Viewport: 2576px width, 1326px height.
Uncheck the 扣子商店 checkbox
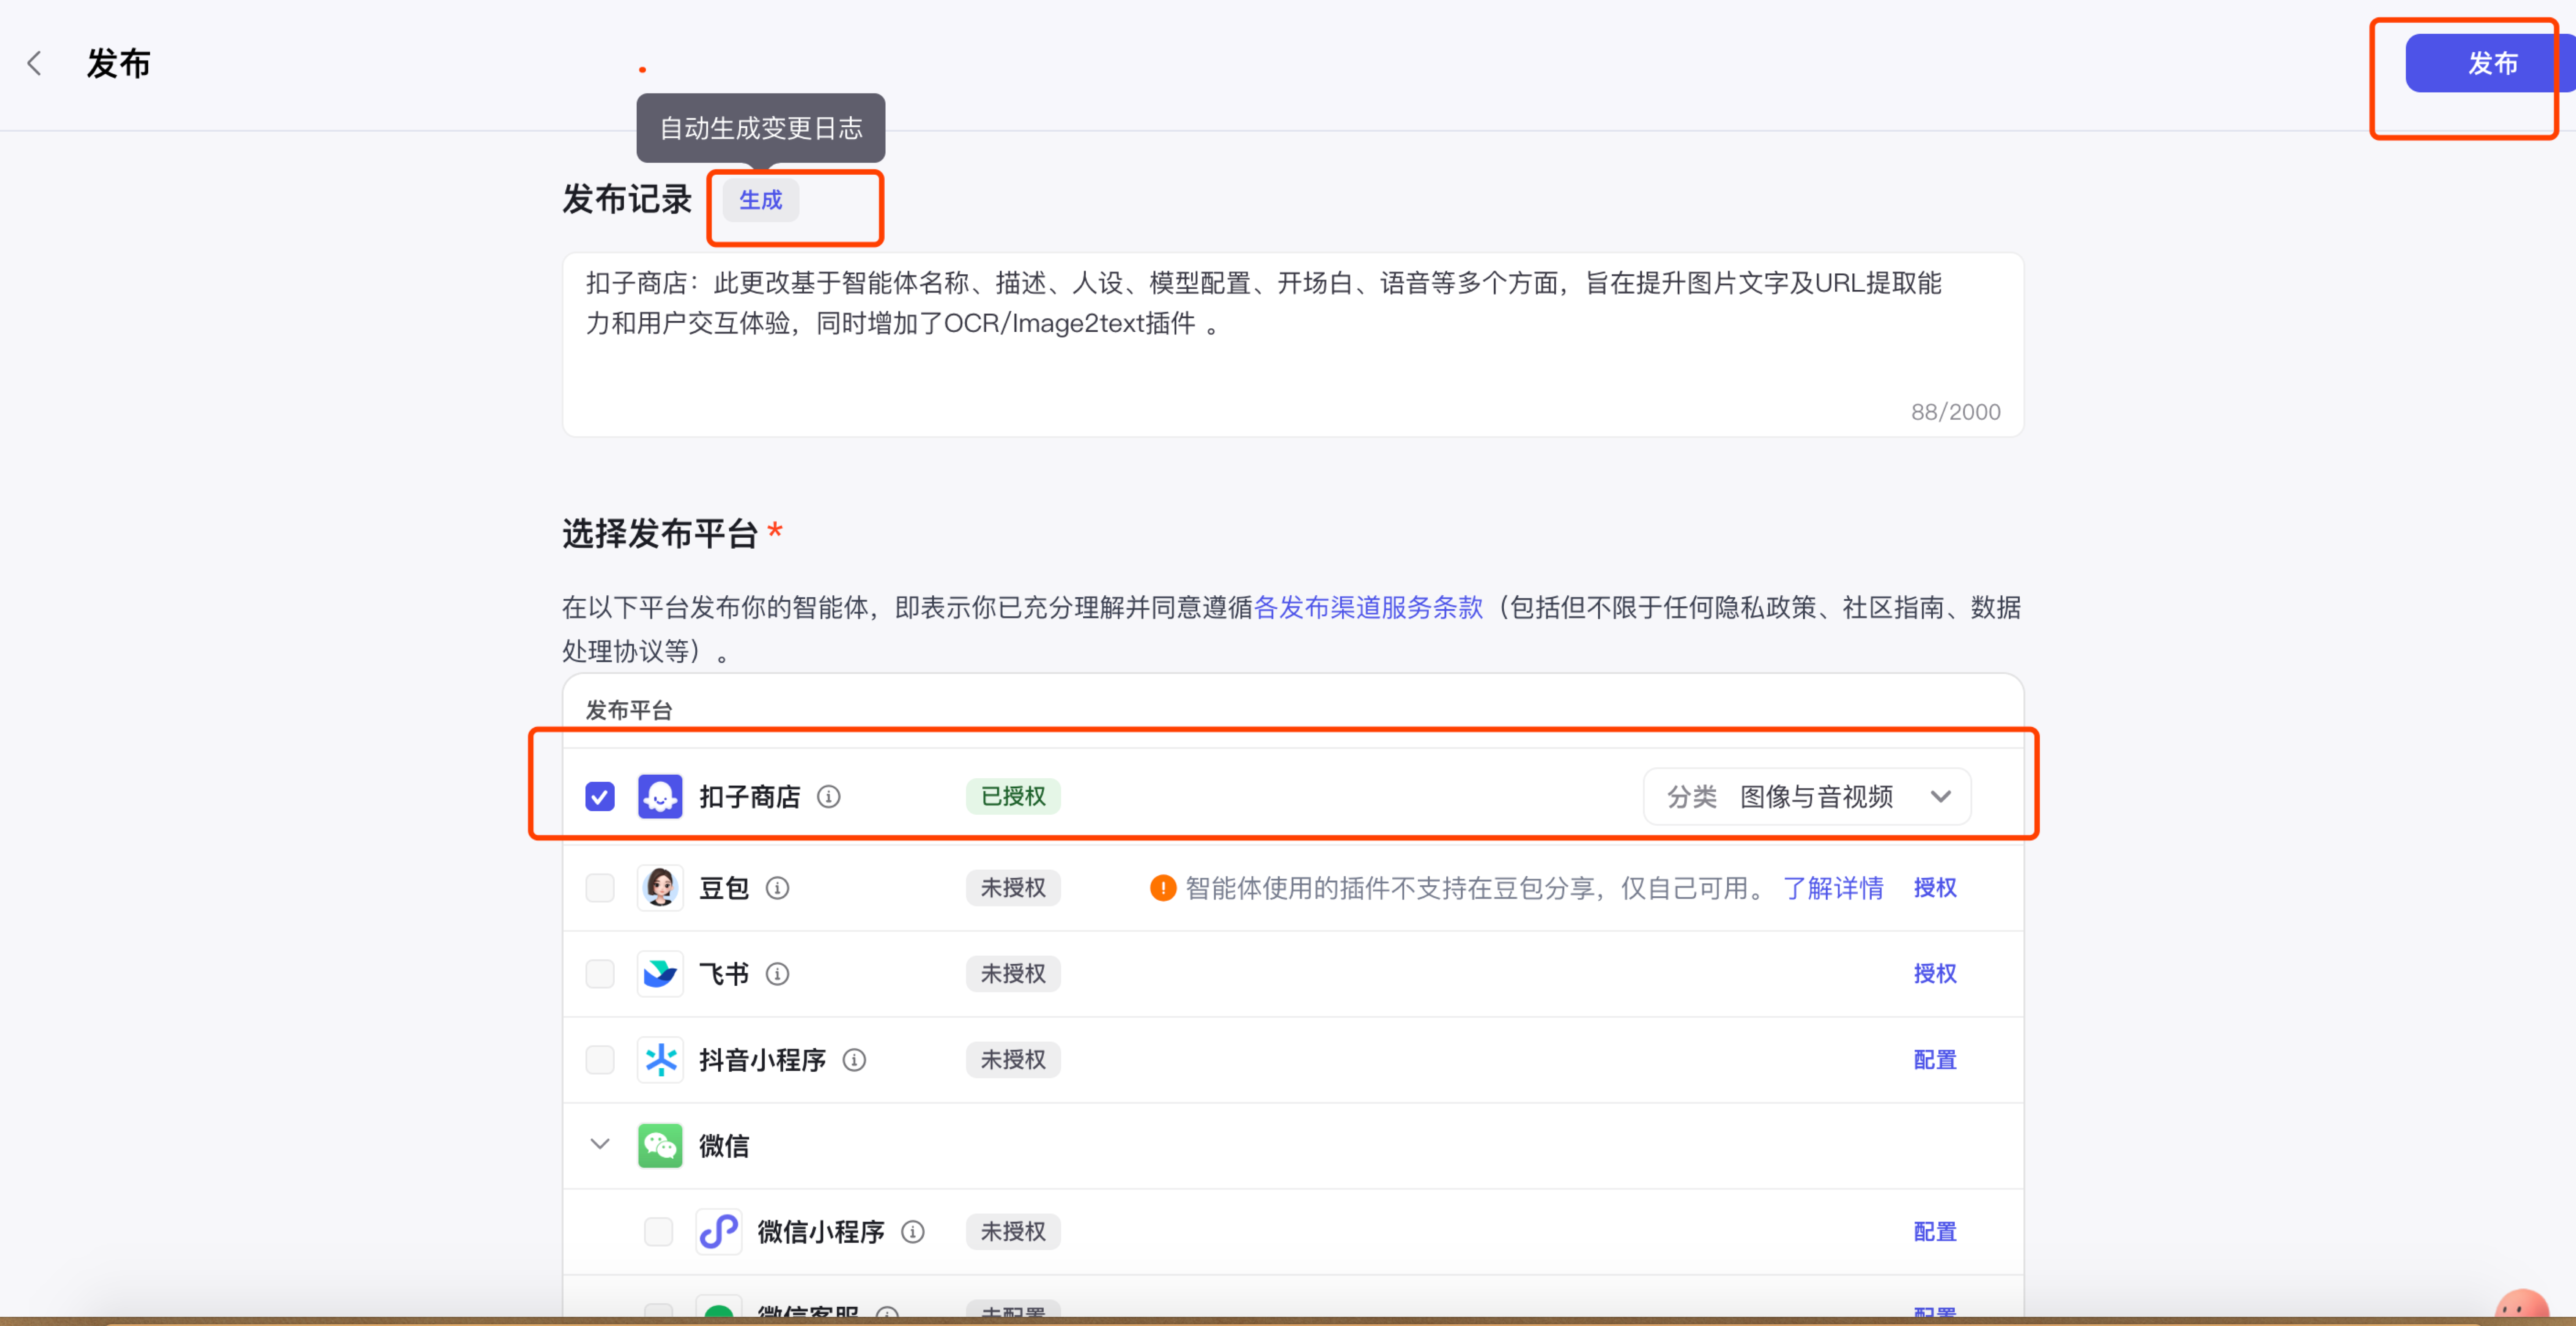(x=600, y=797)
